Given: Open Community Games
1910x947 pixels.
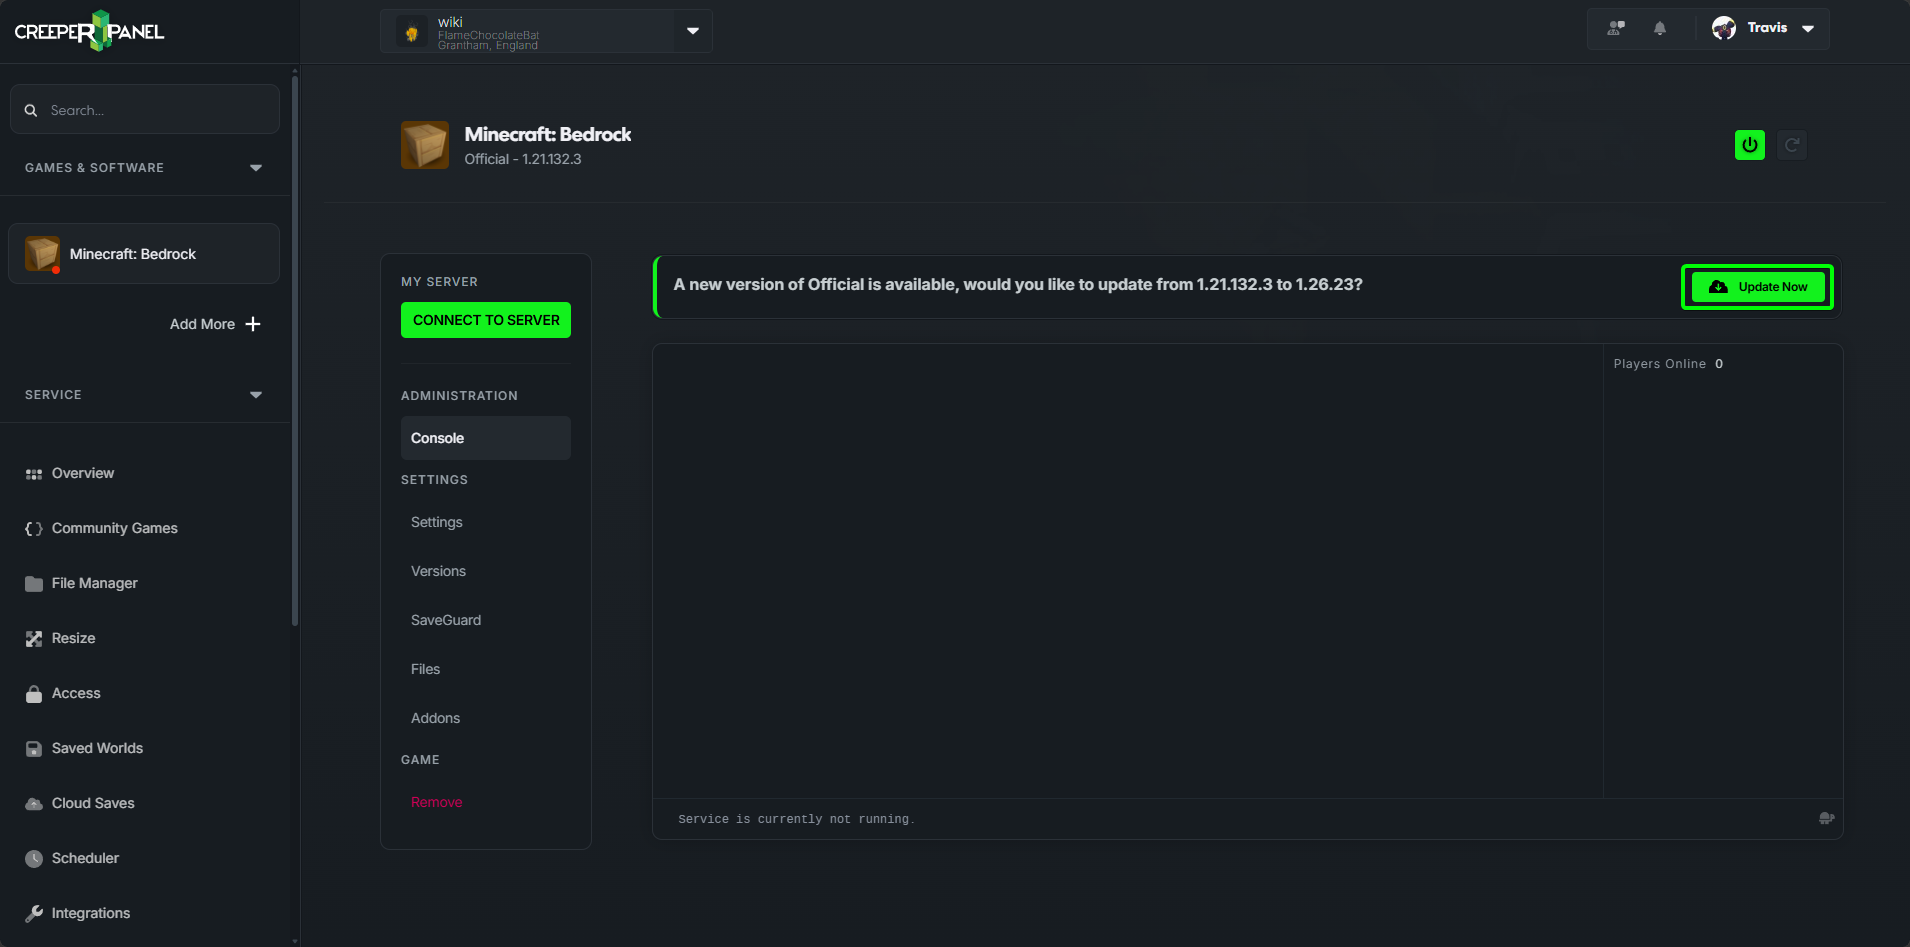Looking at the screenshot, I should click(x=115, y=528).
